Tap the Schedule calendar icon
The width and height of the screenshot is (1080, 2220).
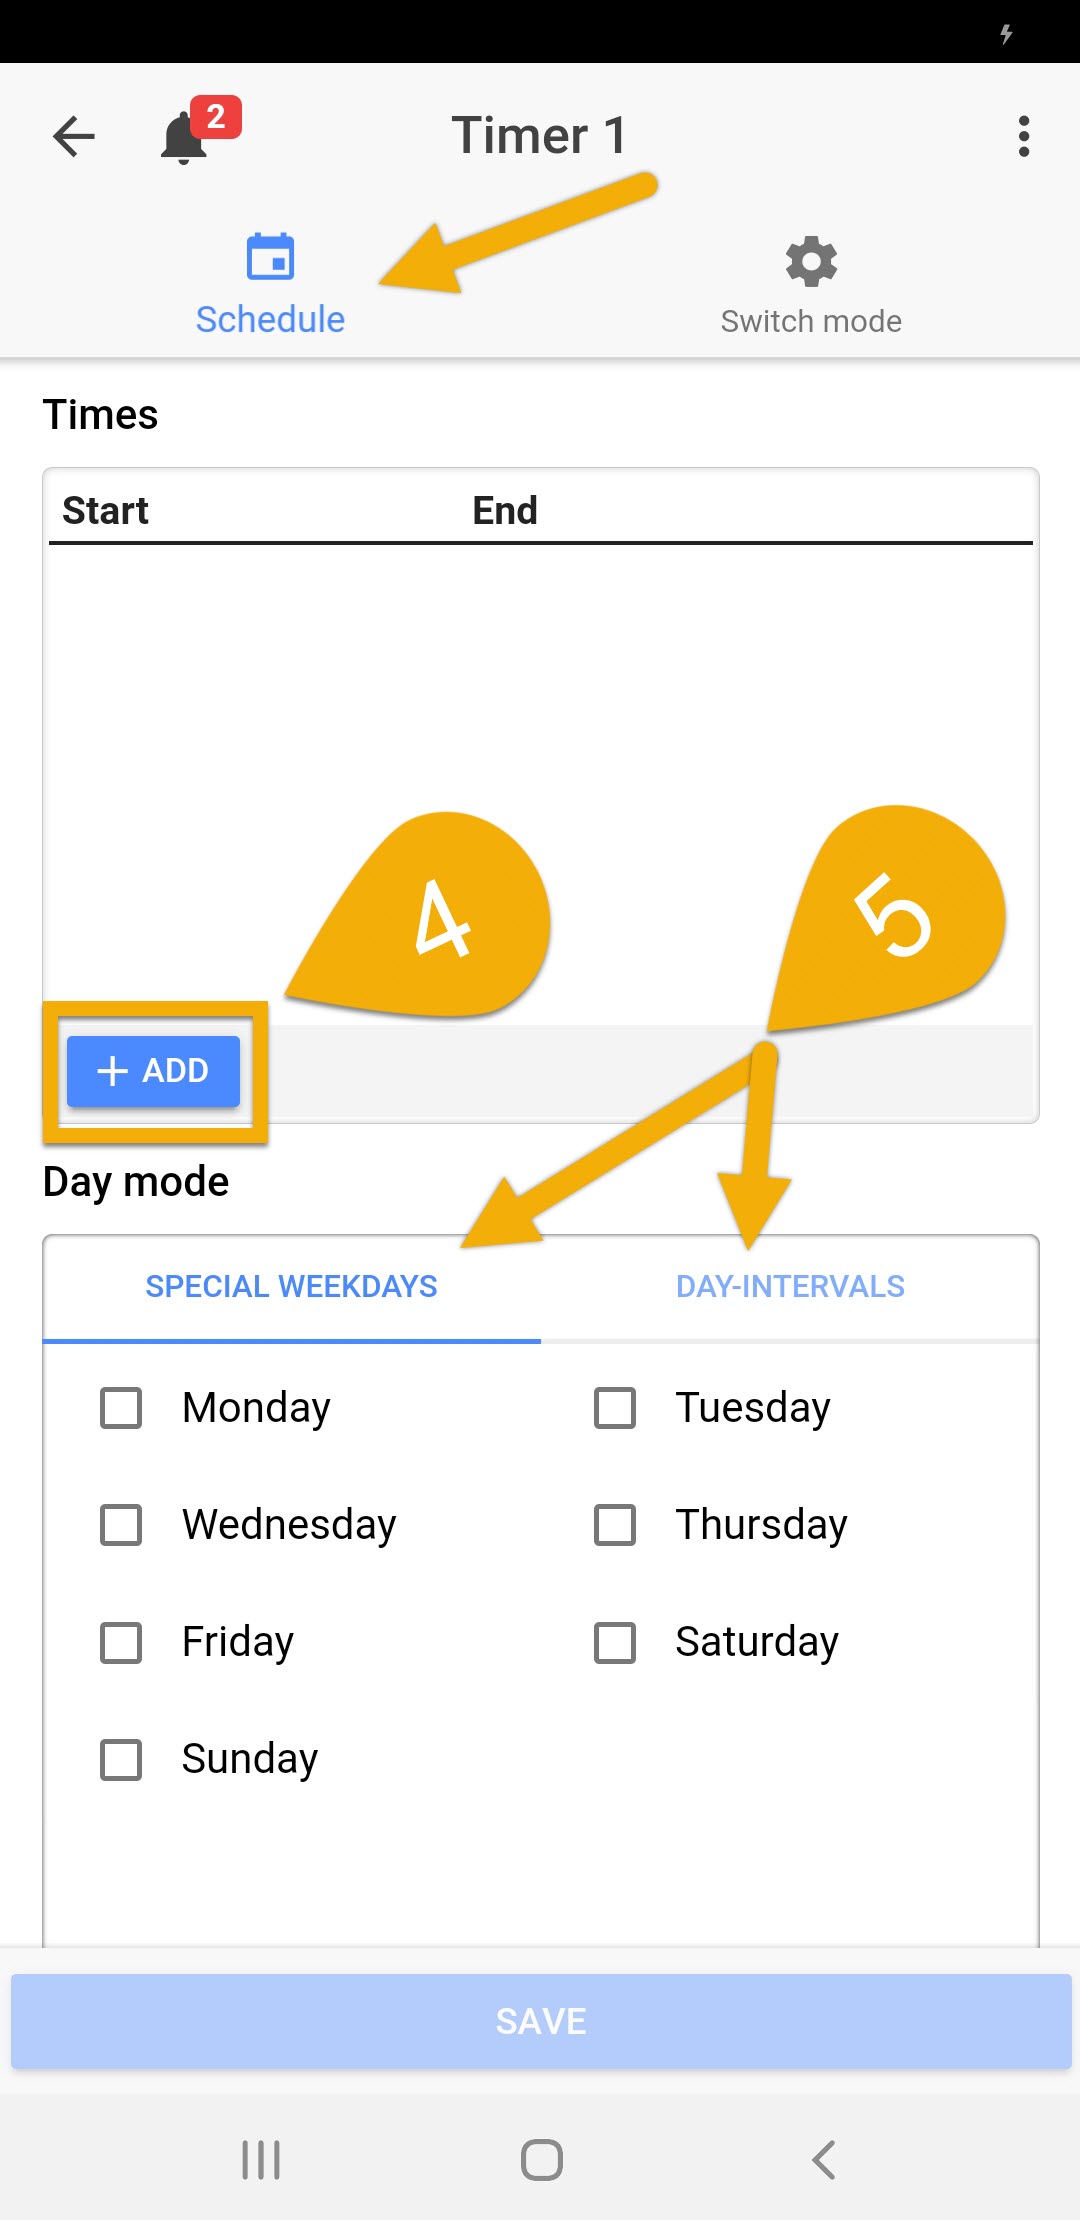point(270,258)
